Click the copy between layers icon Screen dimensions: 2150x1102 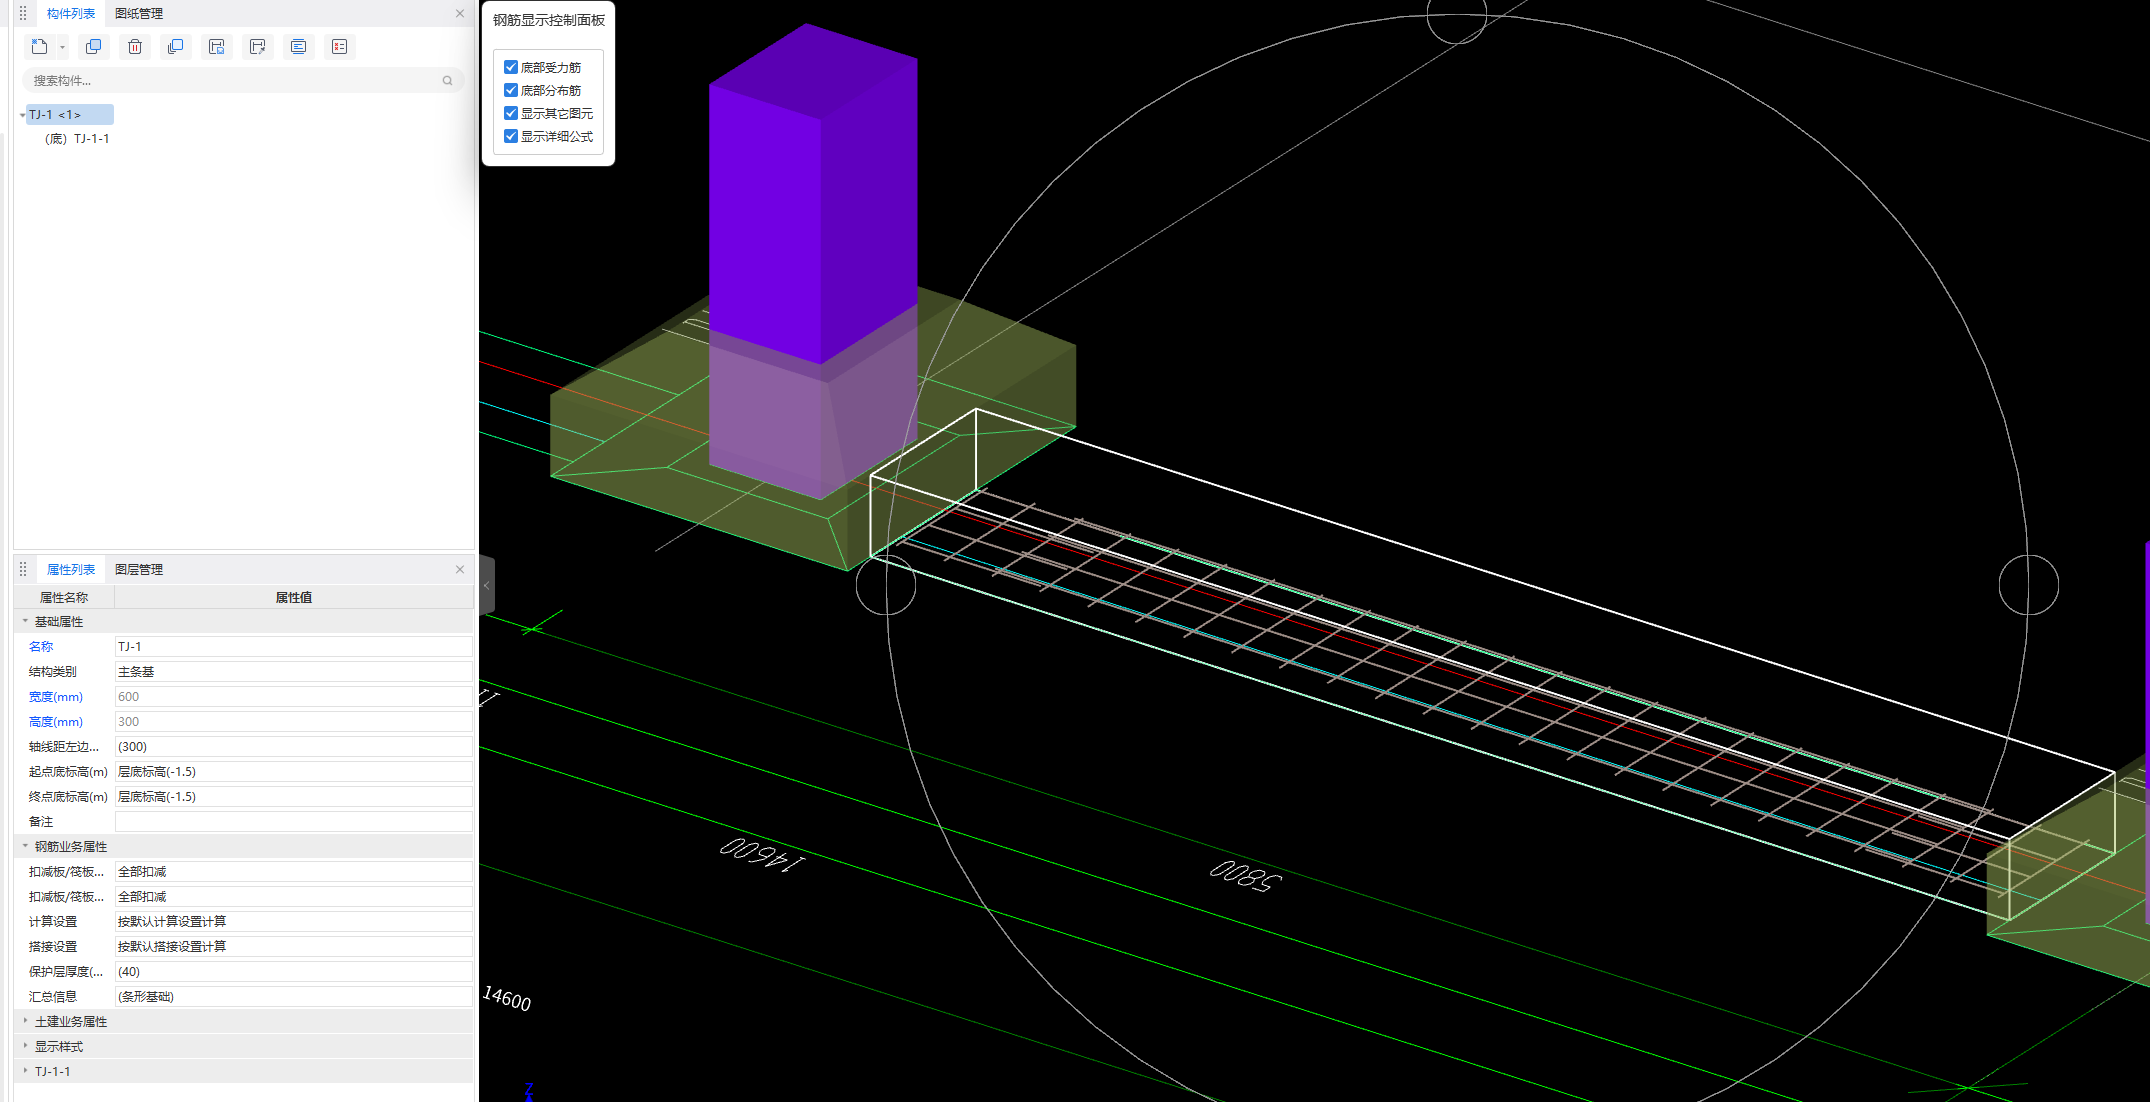tap(176, 47)
